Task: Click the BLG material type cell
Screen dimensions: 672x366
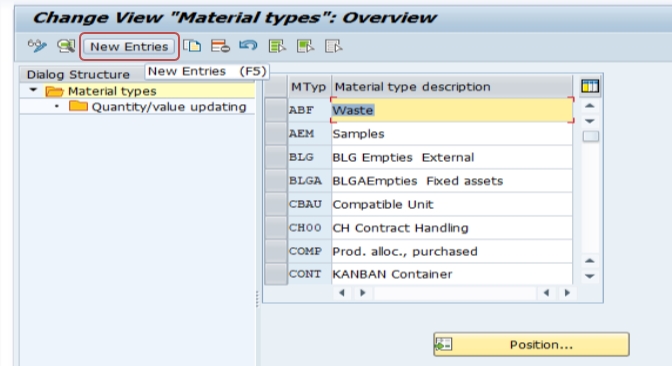Action: tap(309, 157)
